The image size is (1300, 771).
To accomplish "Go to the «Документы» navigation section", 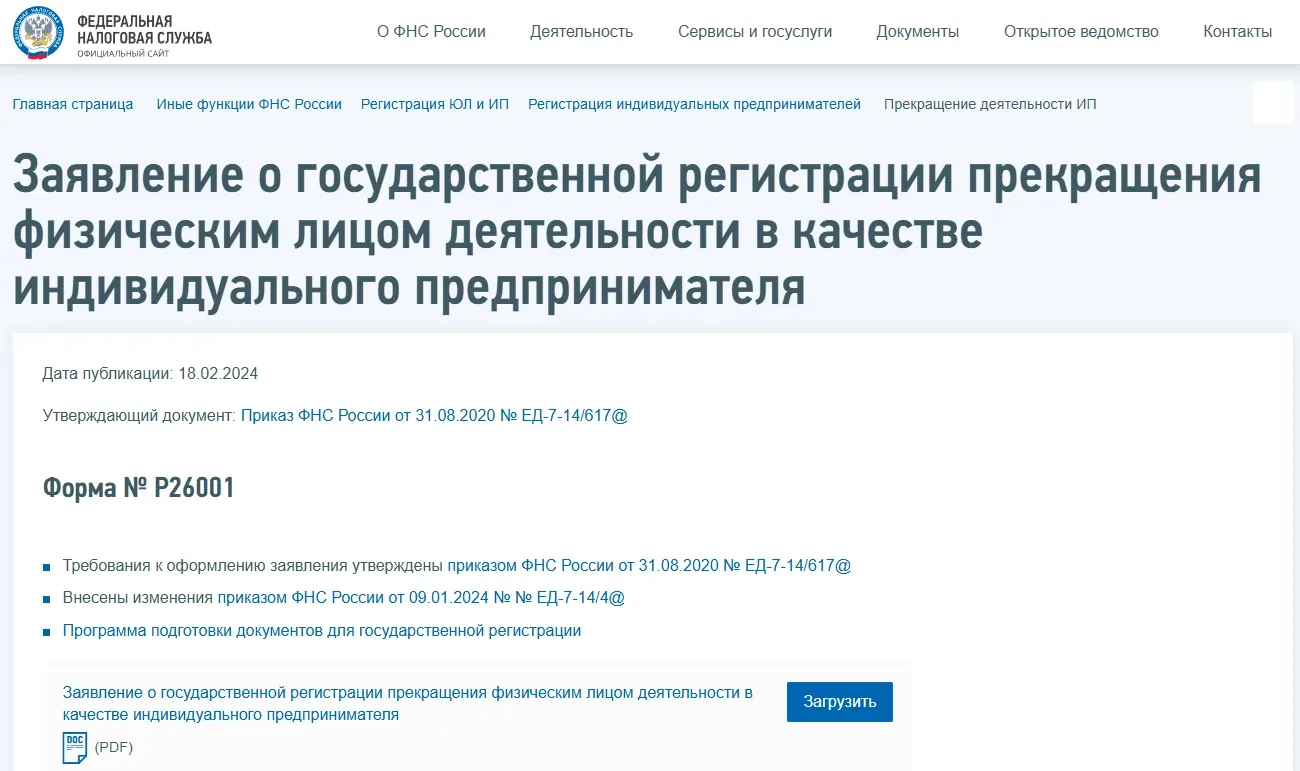I will click(x=917, y=32).
